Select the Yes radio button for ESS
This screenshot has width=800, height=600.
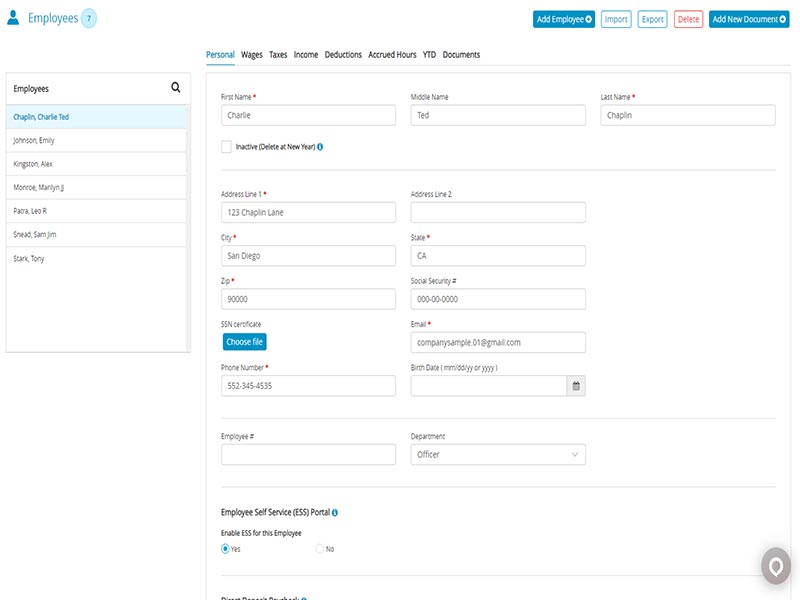coord(226,548)
